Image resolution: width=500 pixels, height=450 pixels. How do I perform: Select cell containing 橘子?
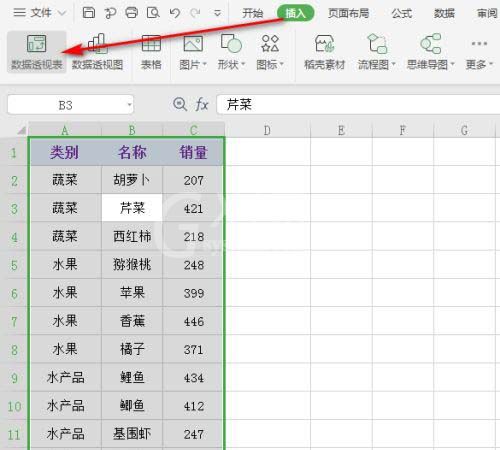point(132,349)
